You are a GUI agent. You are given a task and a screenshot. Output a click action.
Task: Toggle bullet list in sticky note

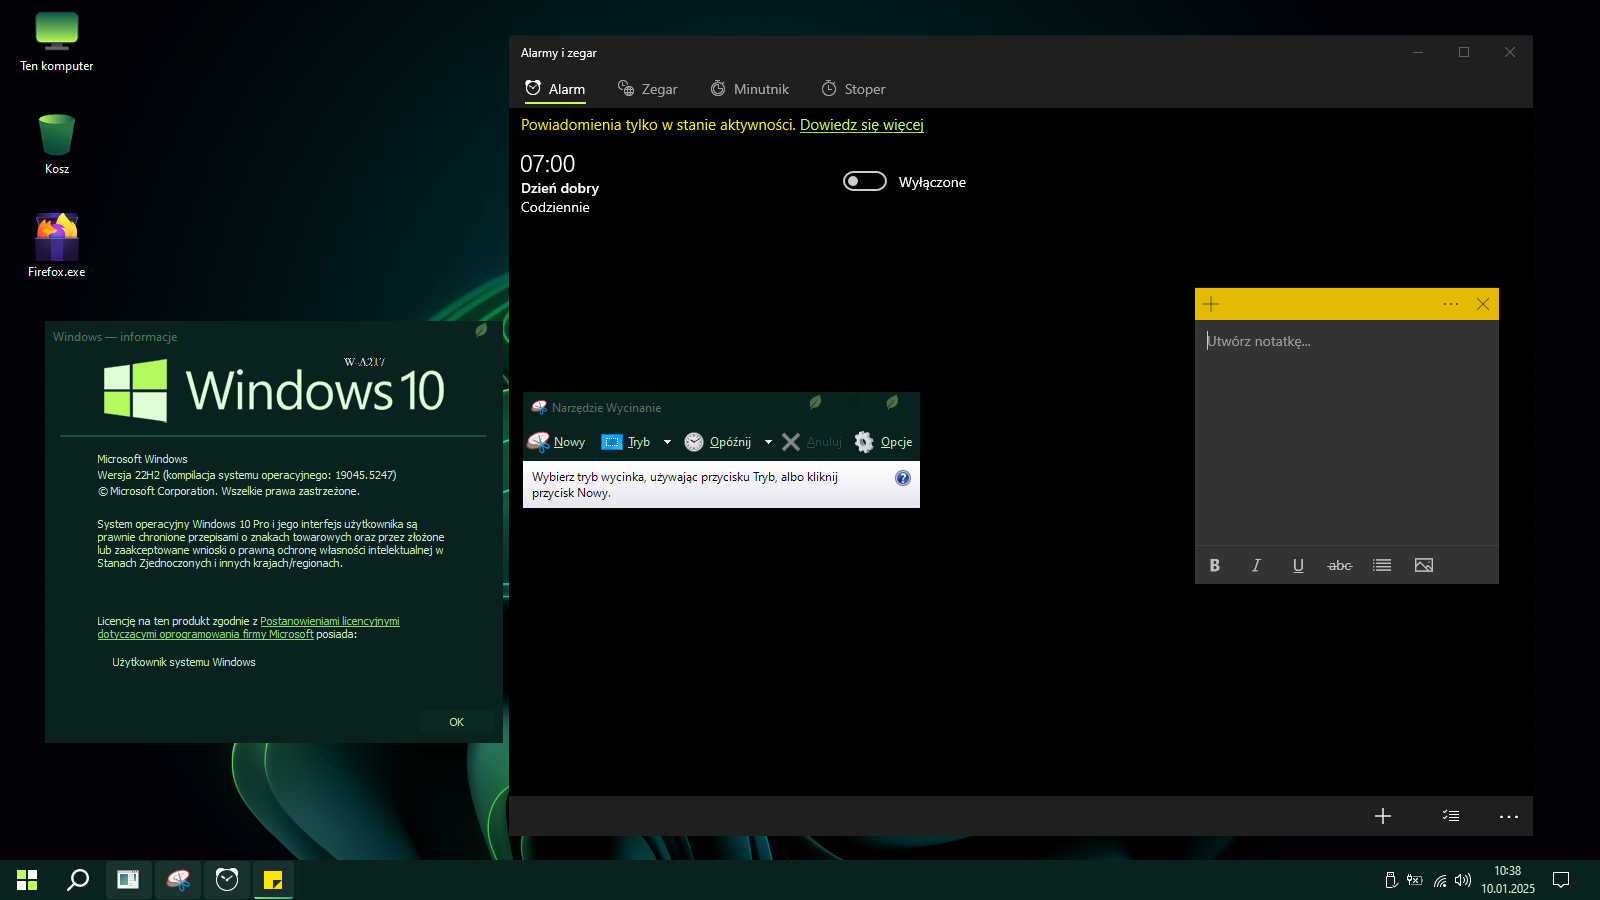(1382, 565)
